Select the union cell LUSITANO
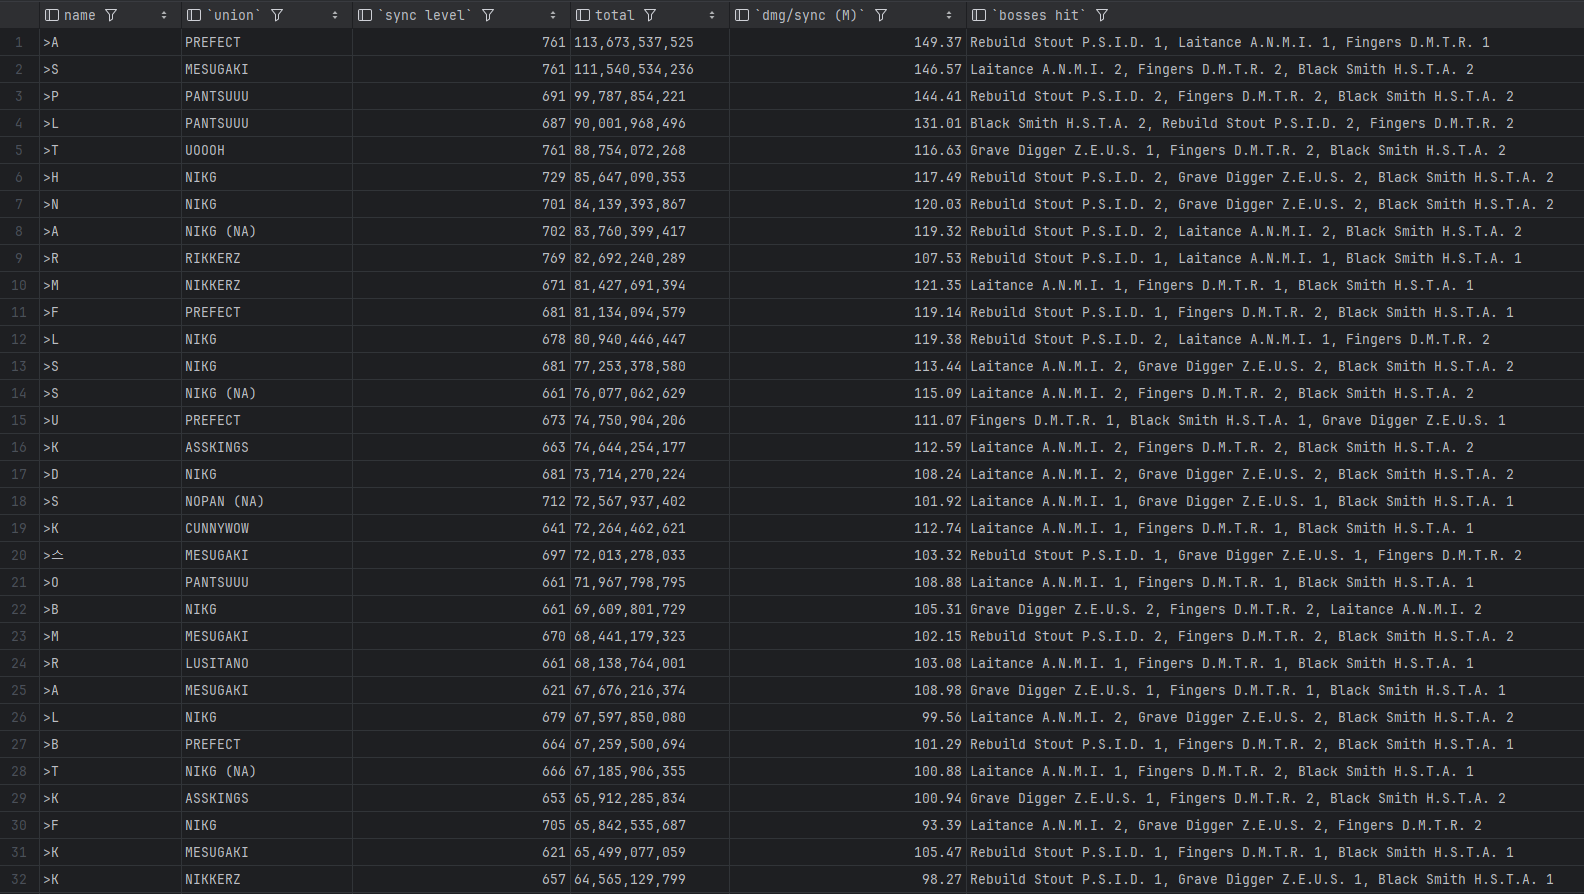This screenshot has width=1584, height=894. tap(267, 663)
